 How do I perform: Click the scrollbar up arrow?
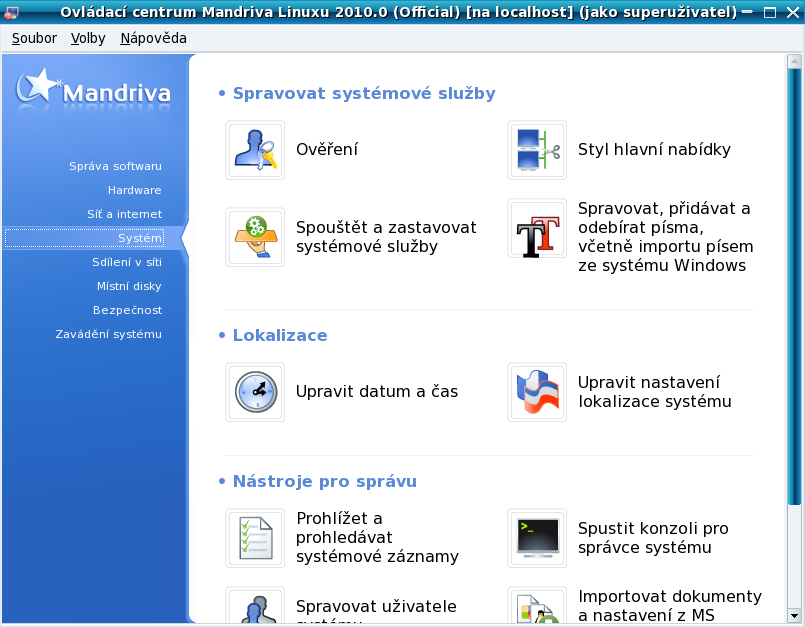(794, 62)
